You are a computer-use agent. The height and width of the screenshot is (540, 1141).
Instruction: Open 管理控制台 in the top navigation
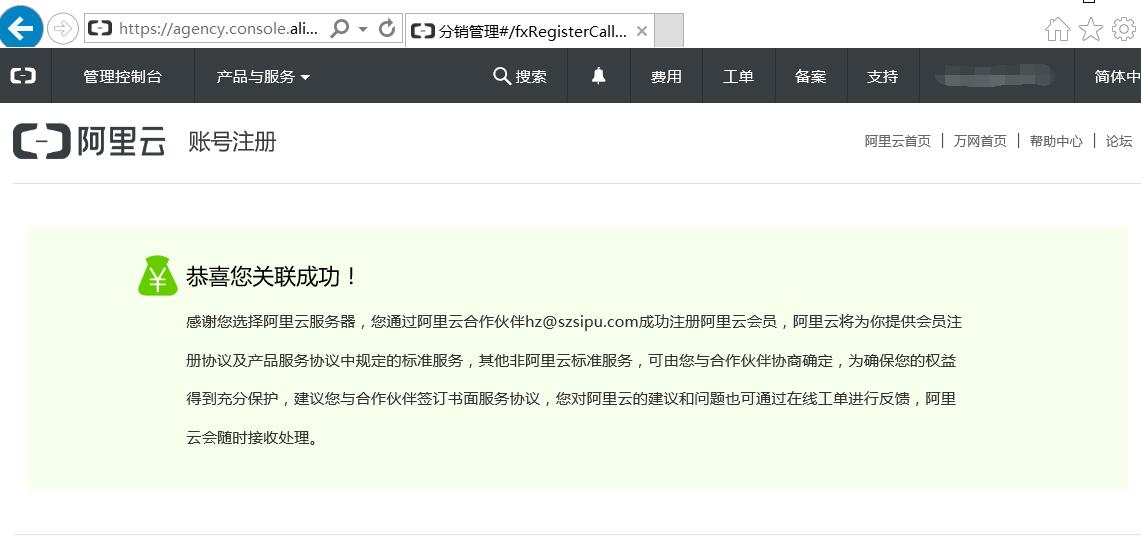pos(122,76)
